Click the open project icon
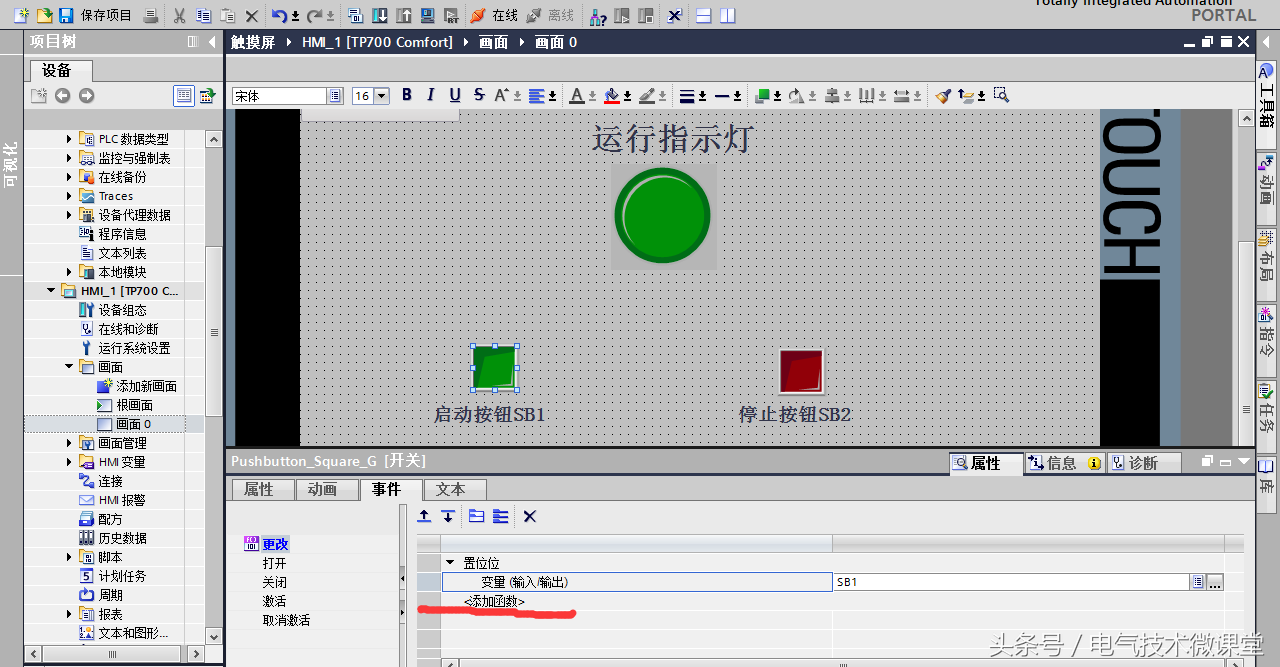Image resolution: width=1280 pixels, height=667 pixels. coord(44,15)
